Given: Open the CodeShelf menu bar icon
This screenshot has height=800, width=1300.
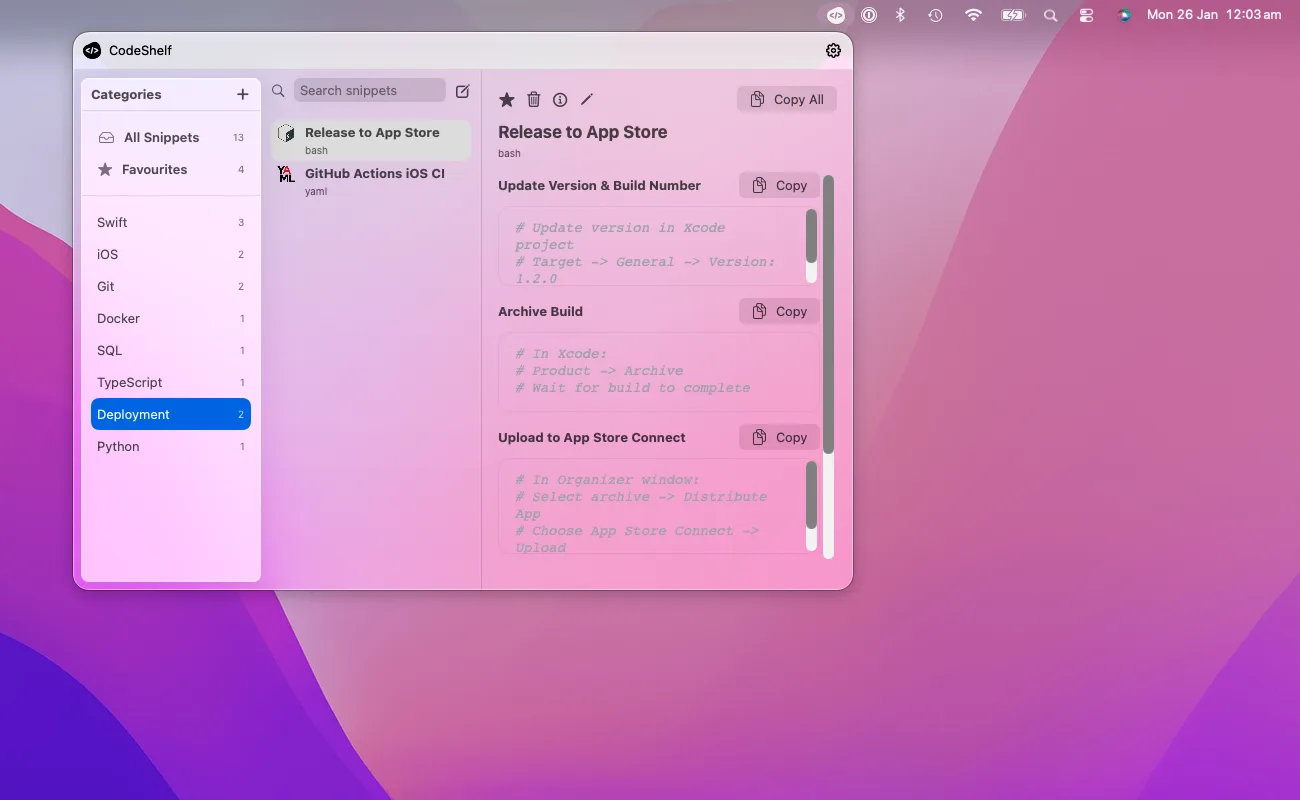Looking at the screenshot, I should [x=835, y=15].
